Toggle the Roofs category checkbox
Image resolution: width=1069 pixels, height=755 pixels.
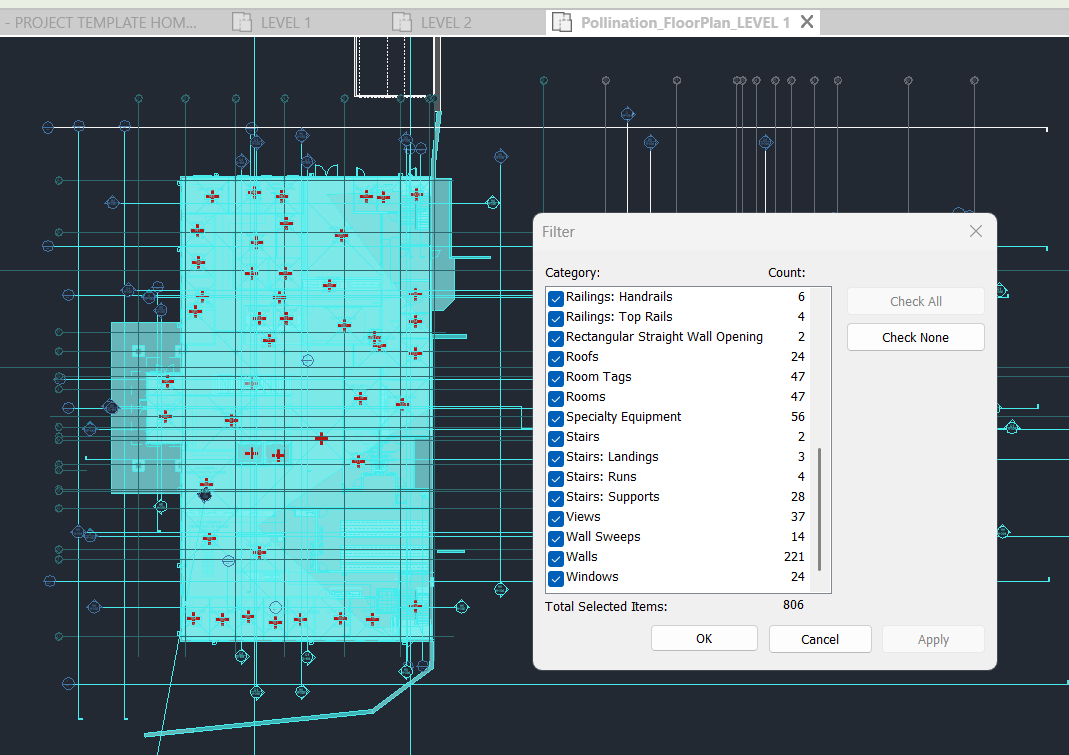pos(556,357)
